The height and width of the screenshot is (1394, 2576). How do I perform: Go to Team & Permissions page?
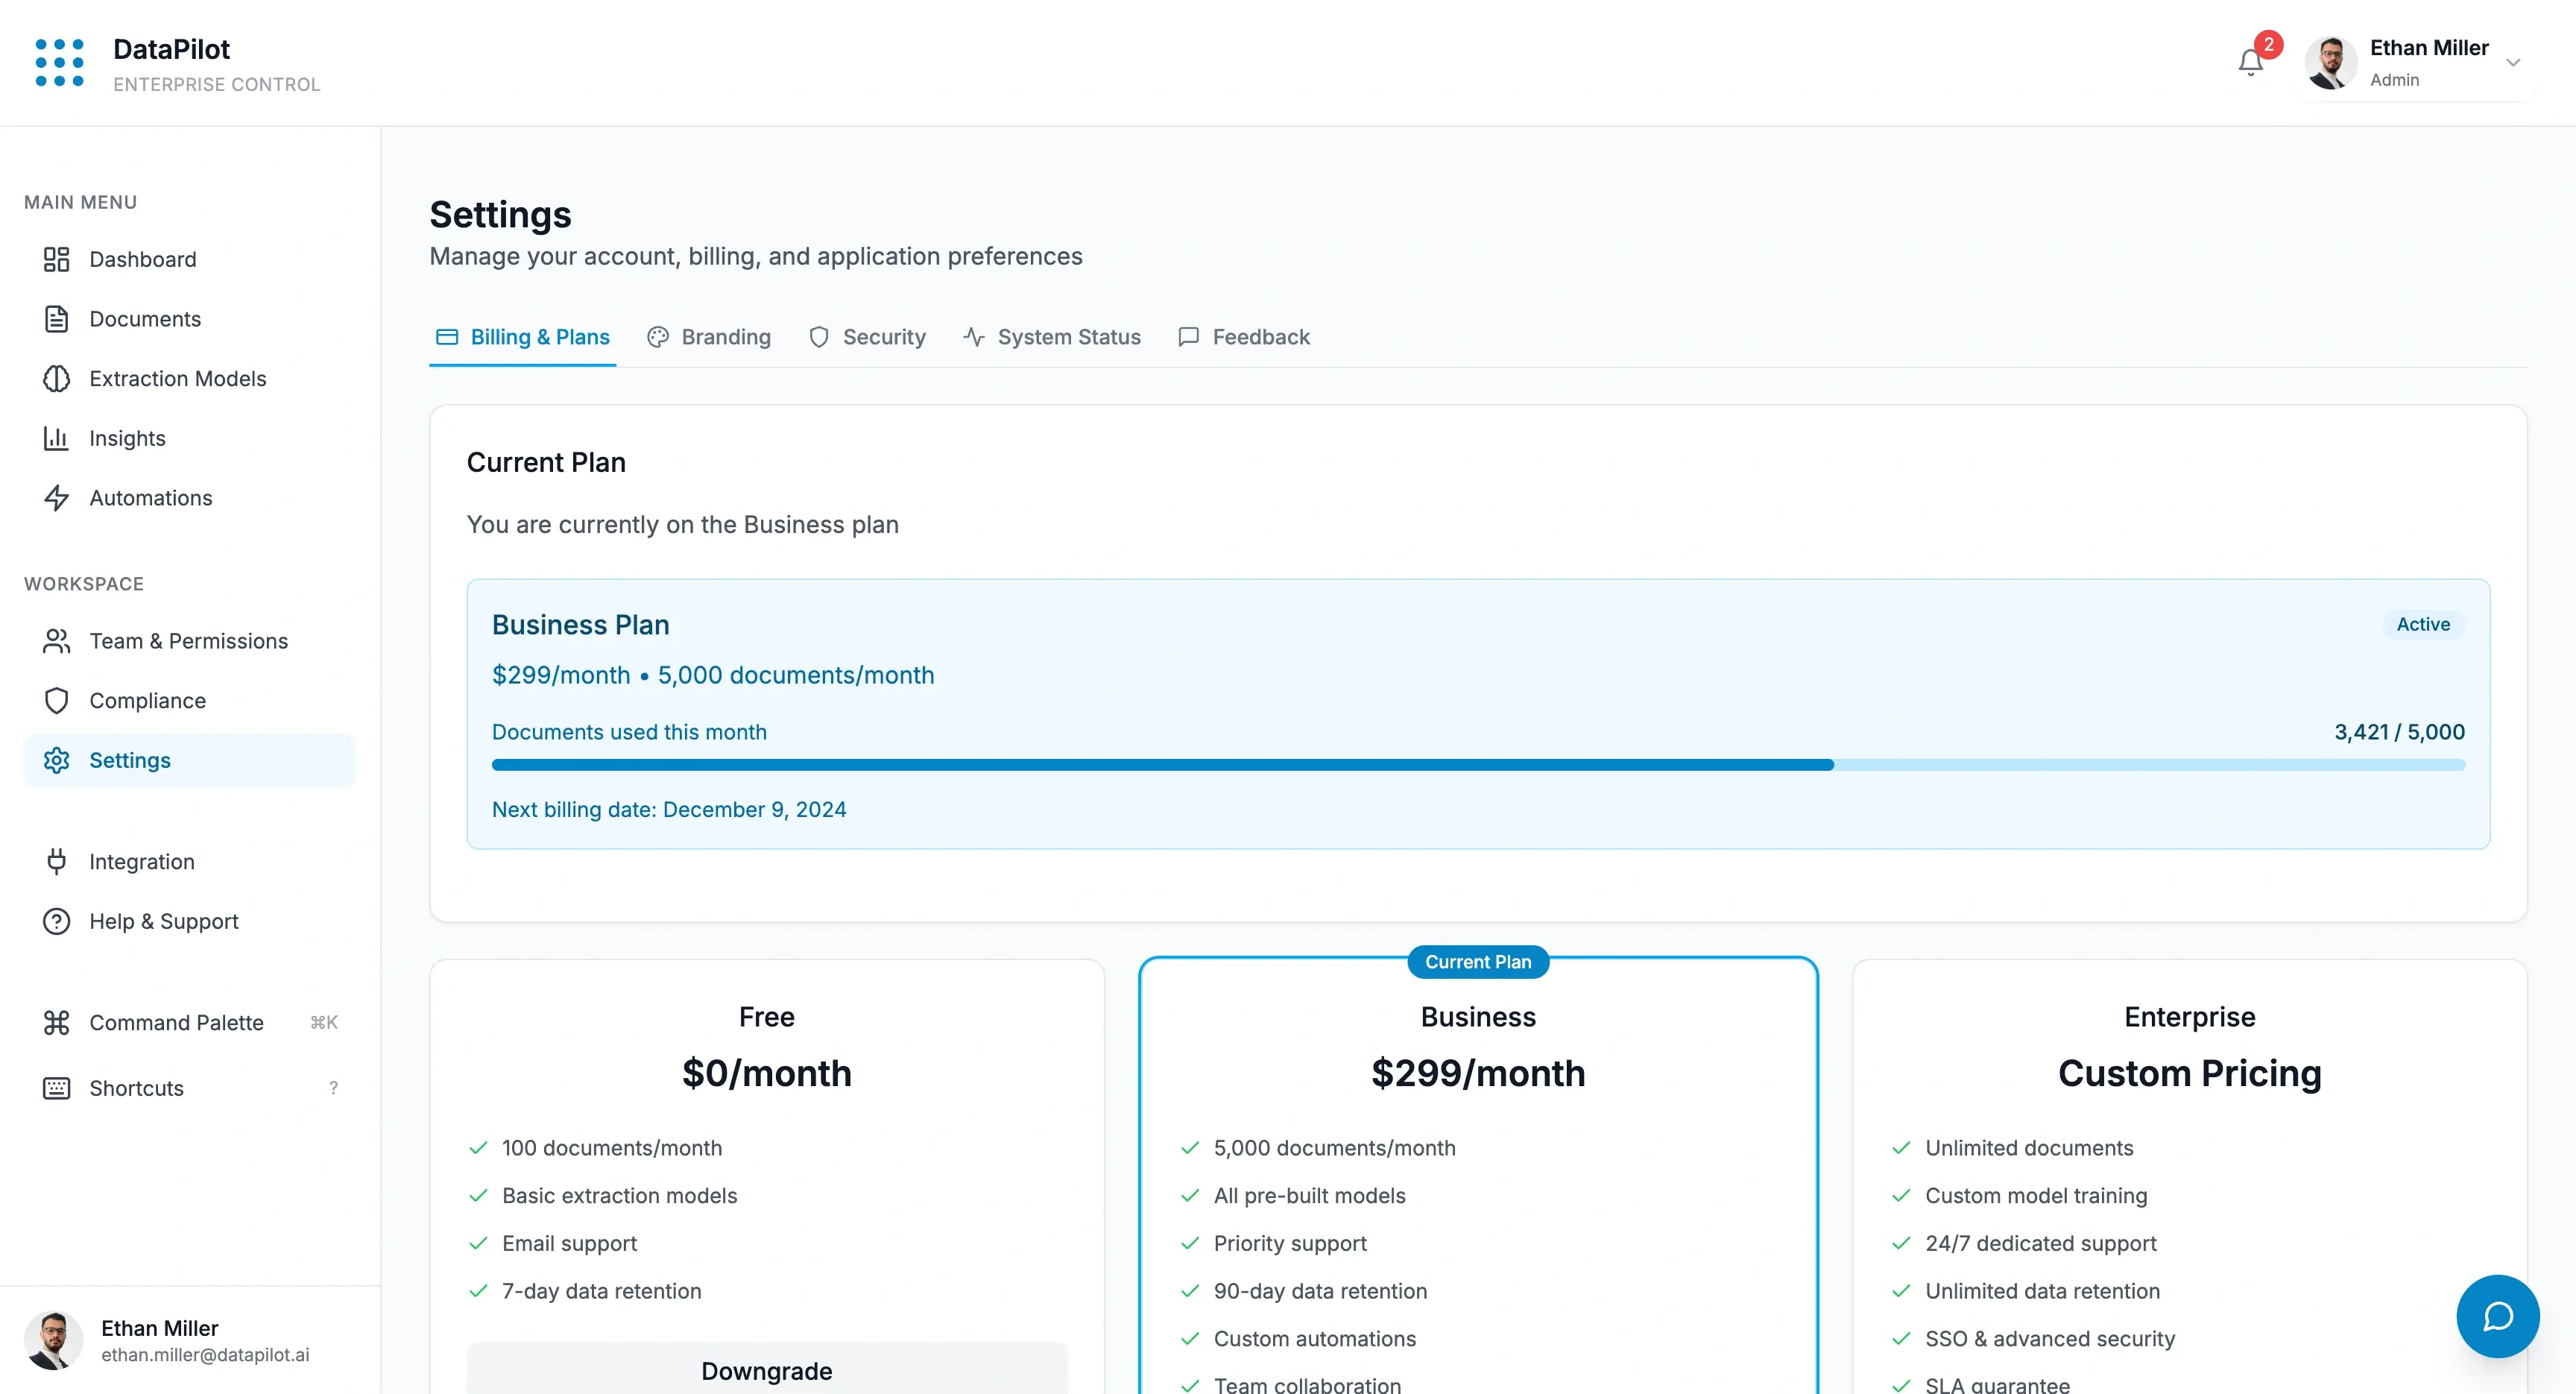(188, 641)
